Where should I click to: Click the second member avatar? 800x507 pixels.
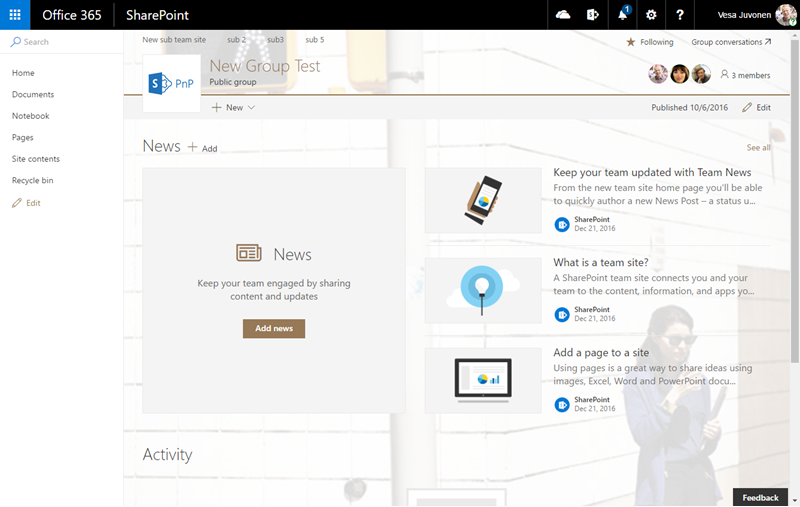tap(680, 74)
